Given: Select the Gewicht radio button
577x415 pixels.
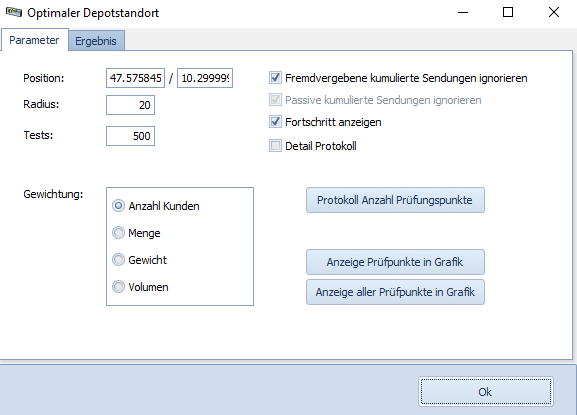Looking at the screenshot, I should (118, 260).
